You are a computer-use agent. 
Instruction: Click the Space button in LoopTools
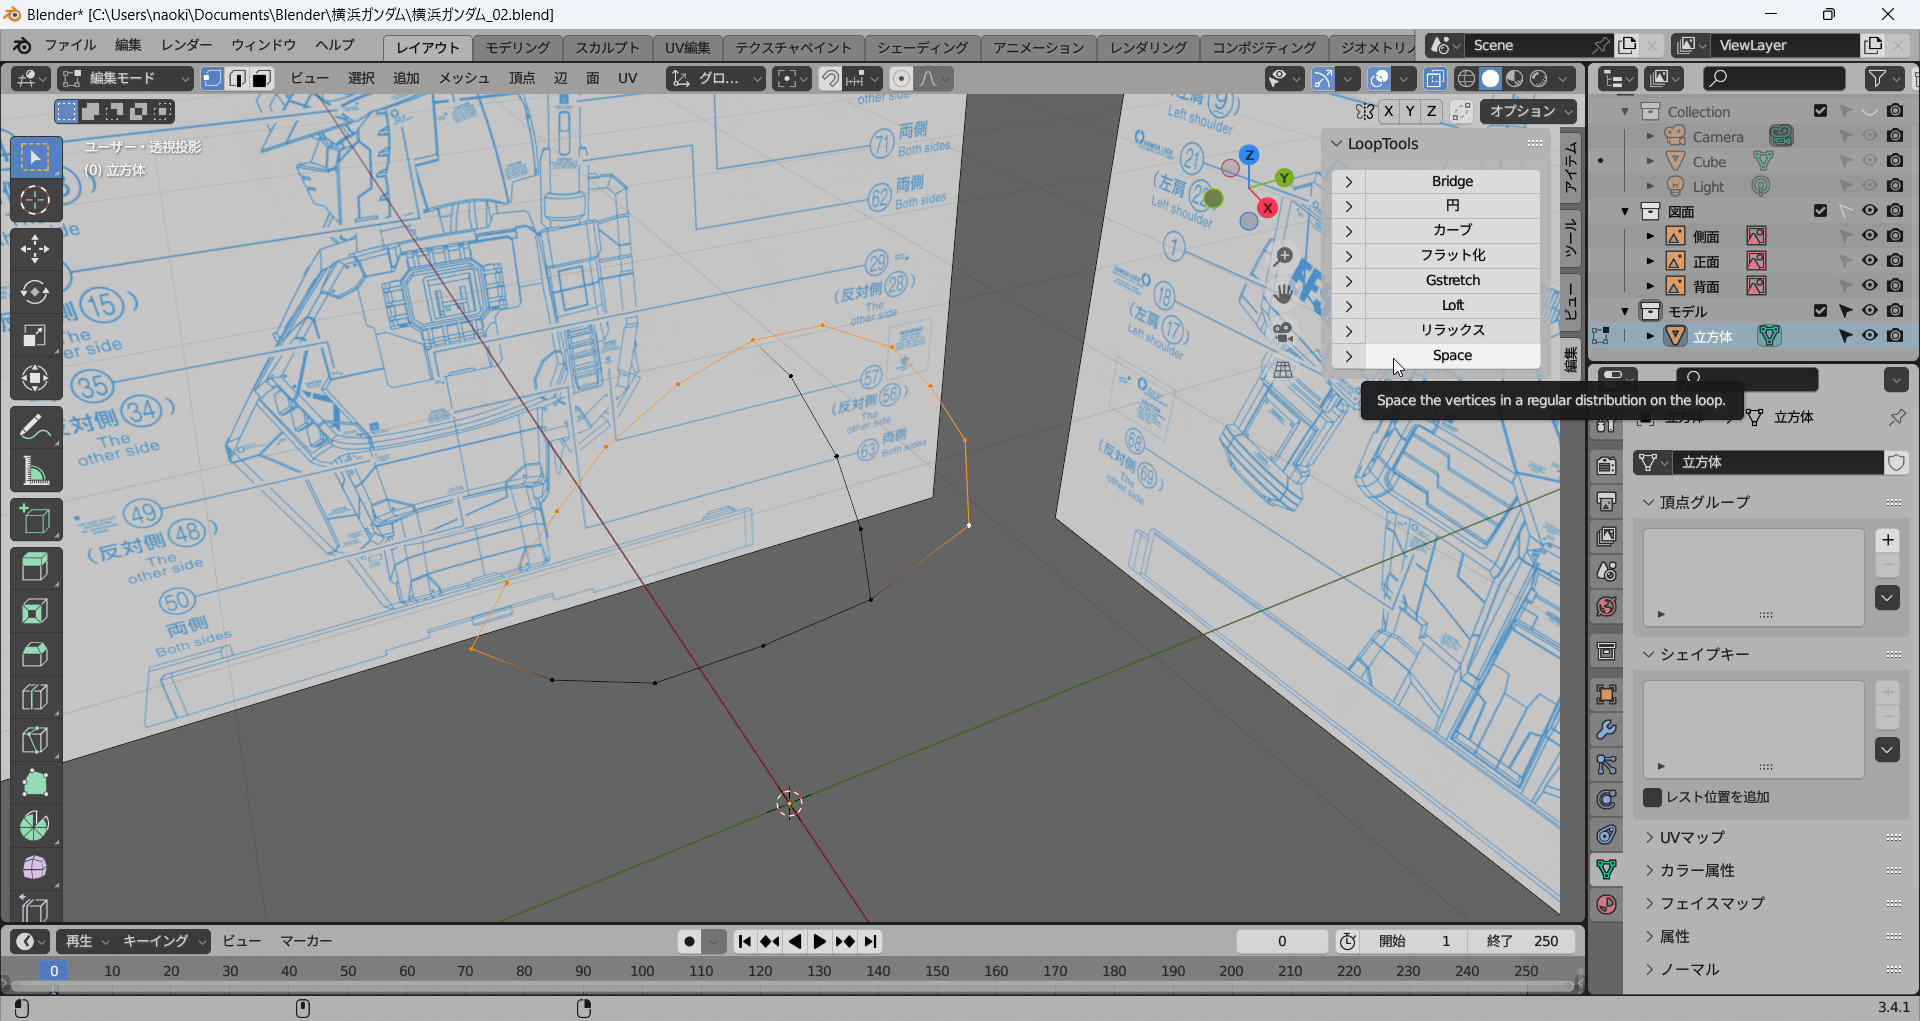1452,356
